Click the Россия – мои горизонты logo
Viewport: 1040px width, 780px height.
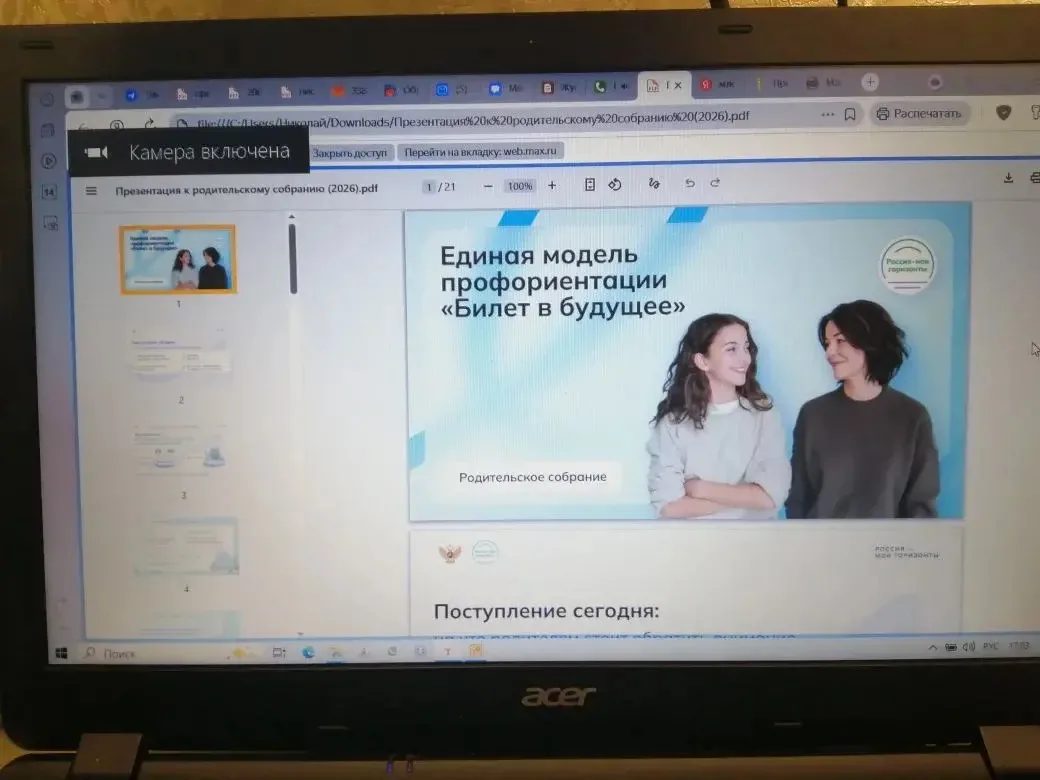[907, 265]
